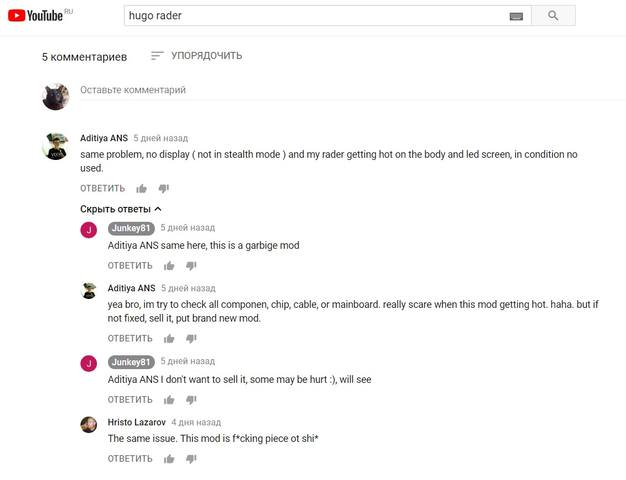Like Hristo Lazarov's comment
The image size is (626, 480).
coord(169,459)
